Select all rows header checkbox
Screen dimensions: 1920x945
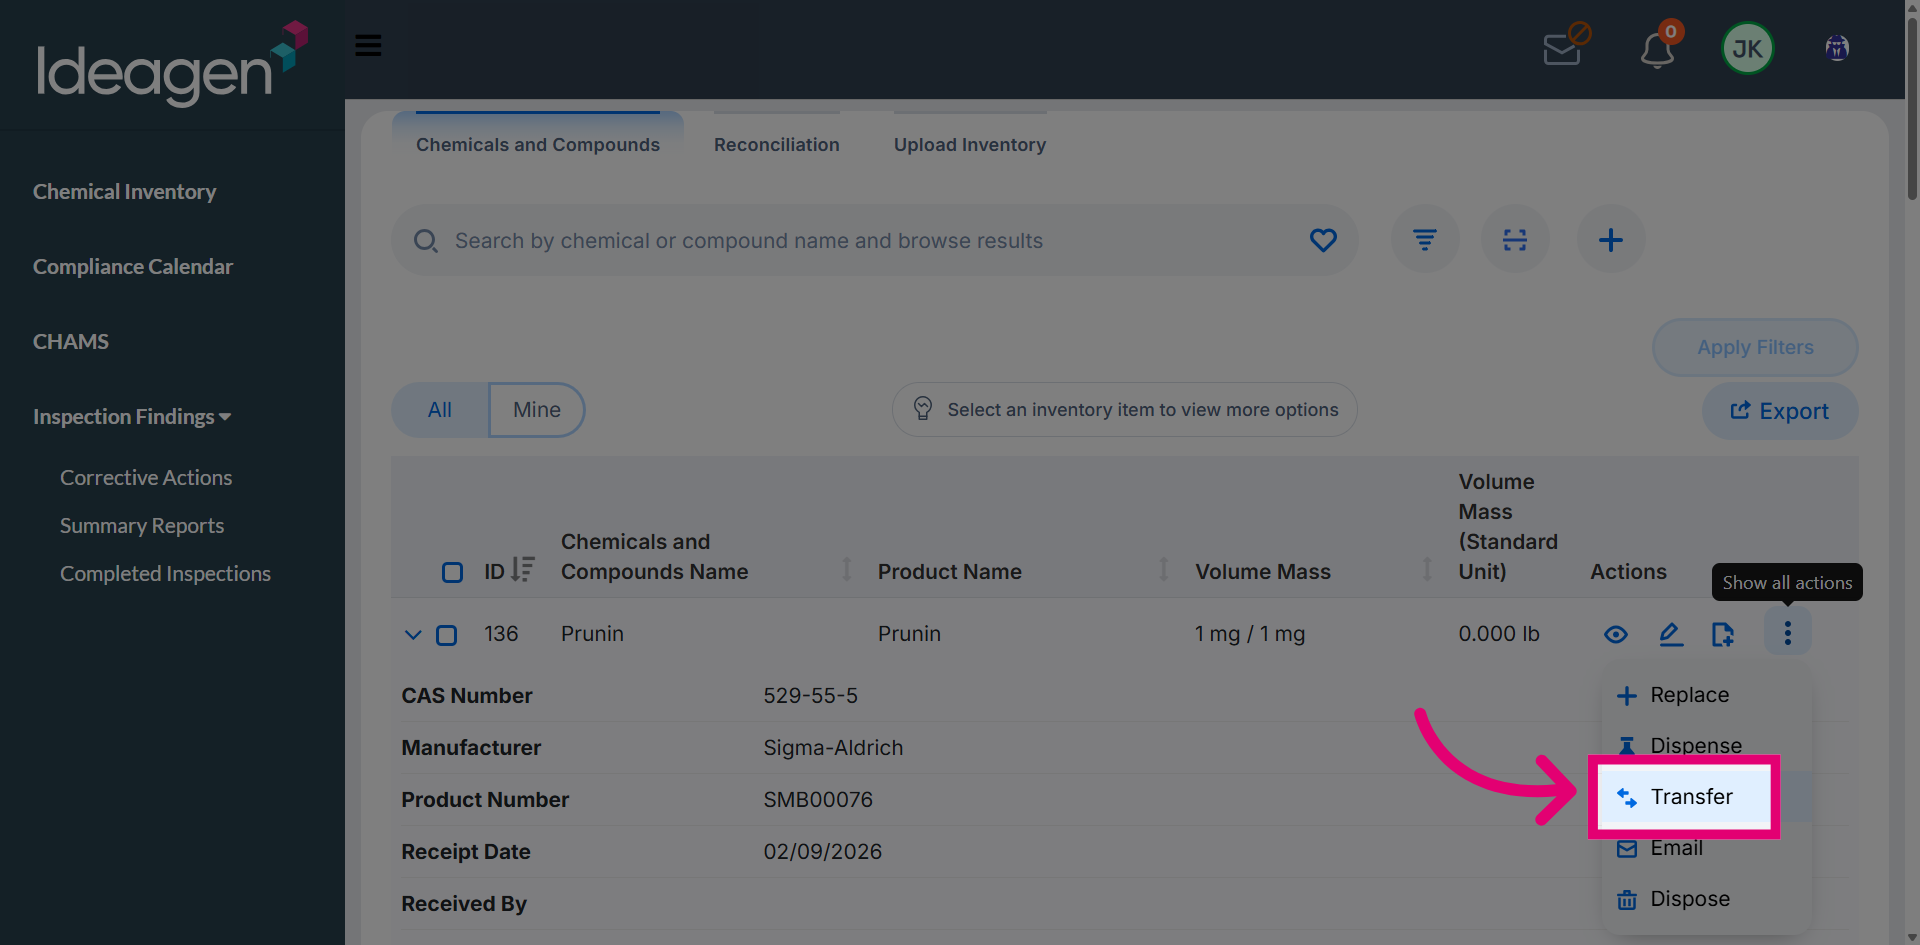(x=452, y=572)
